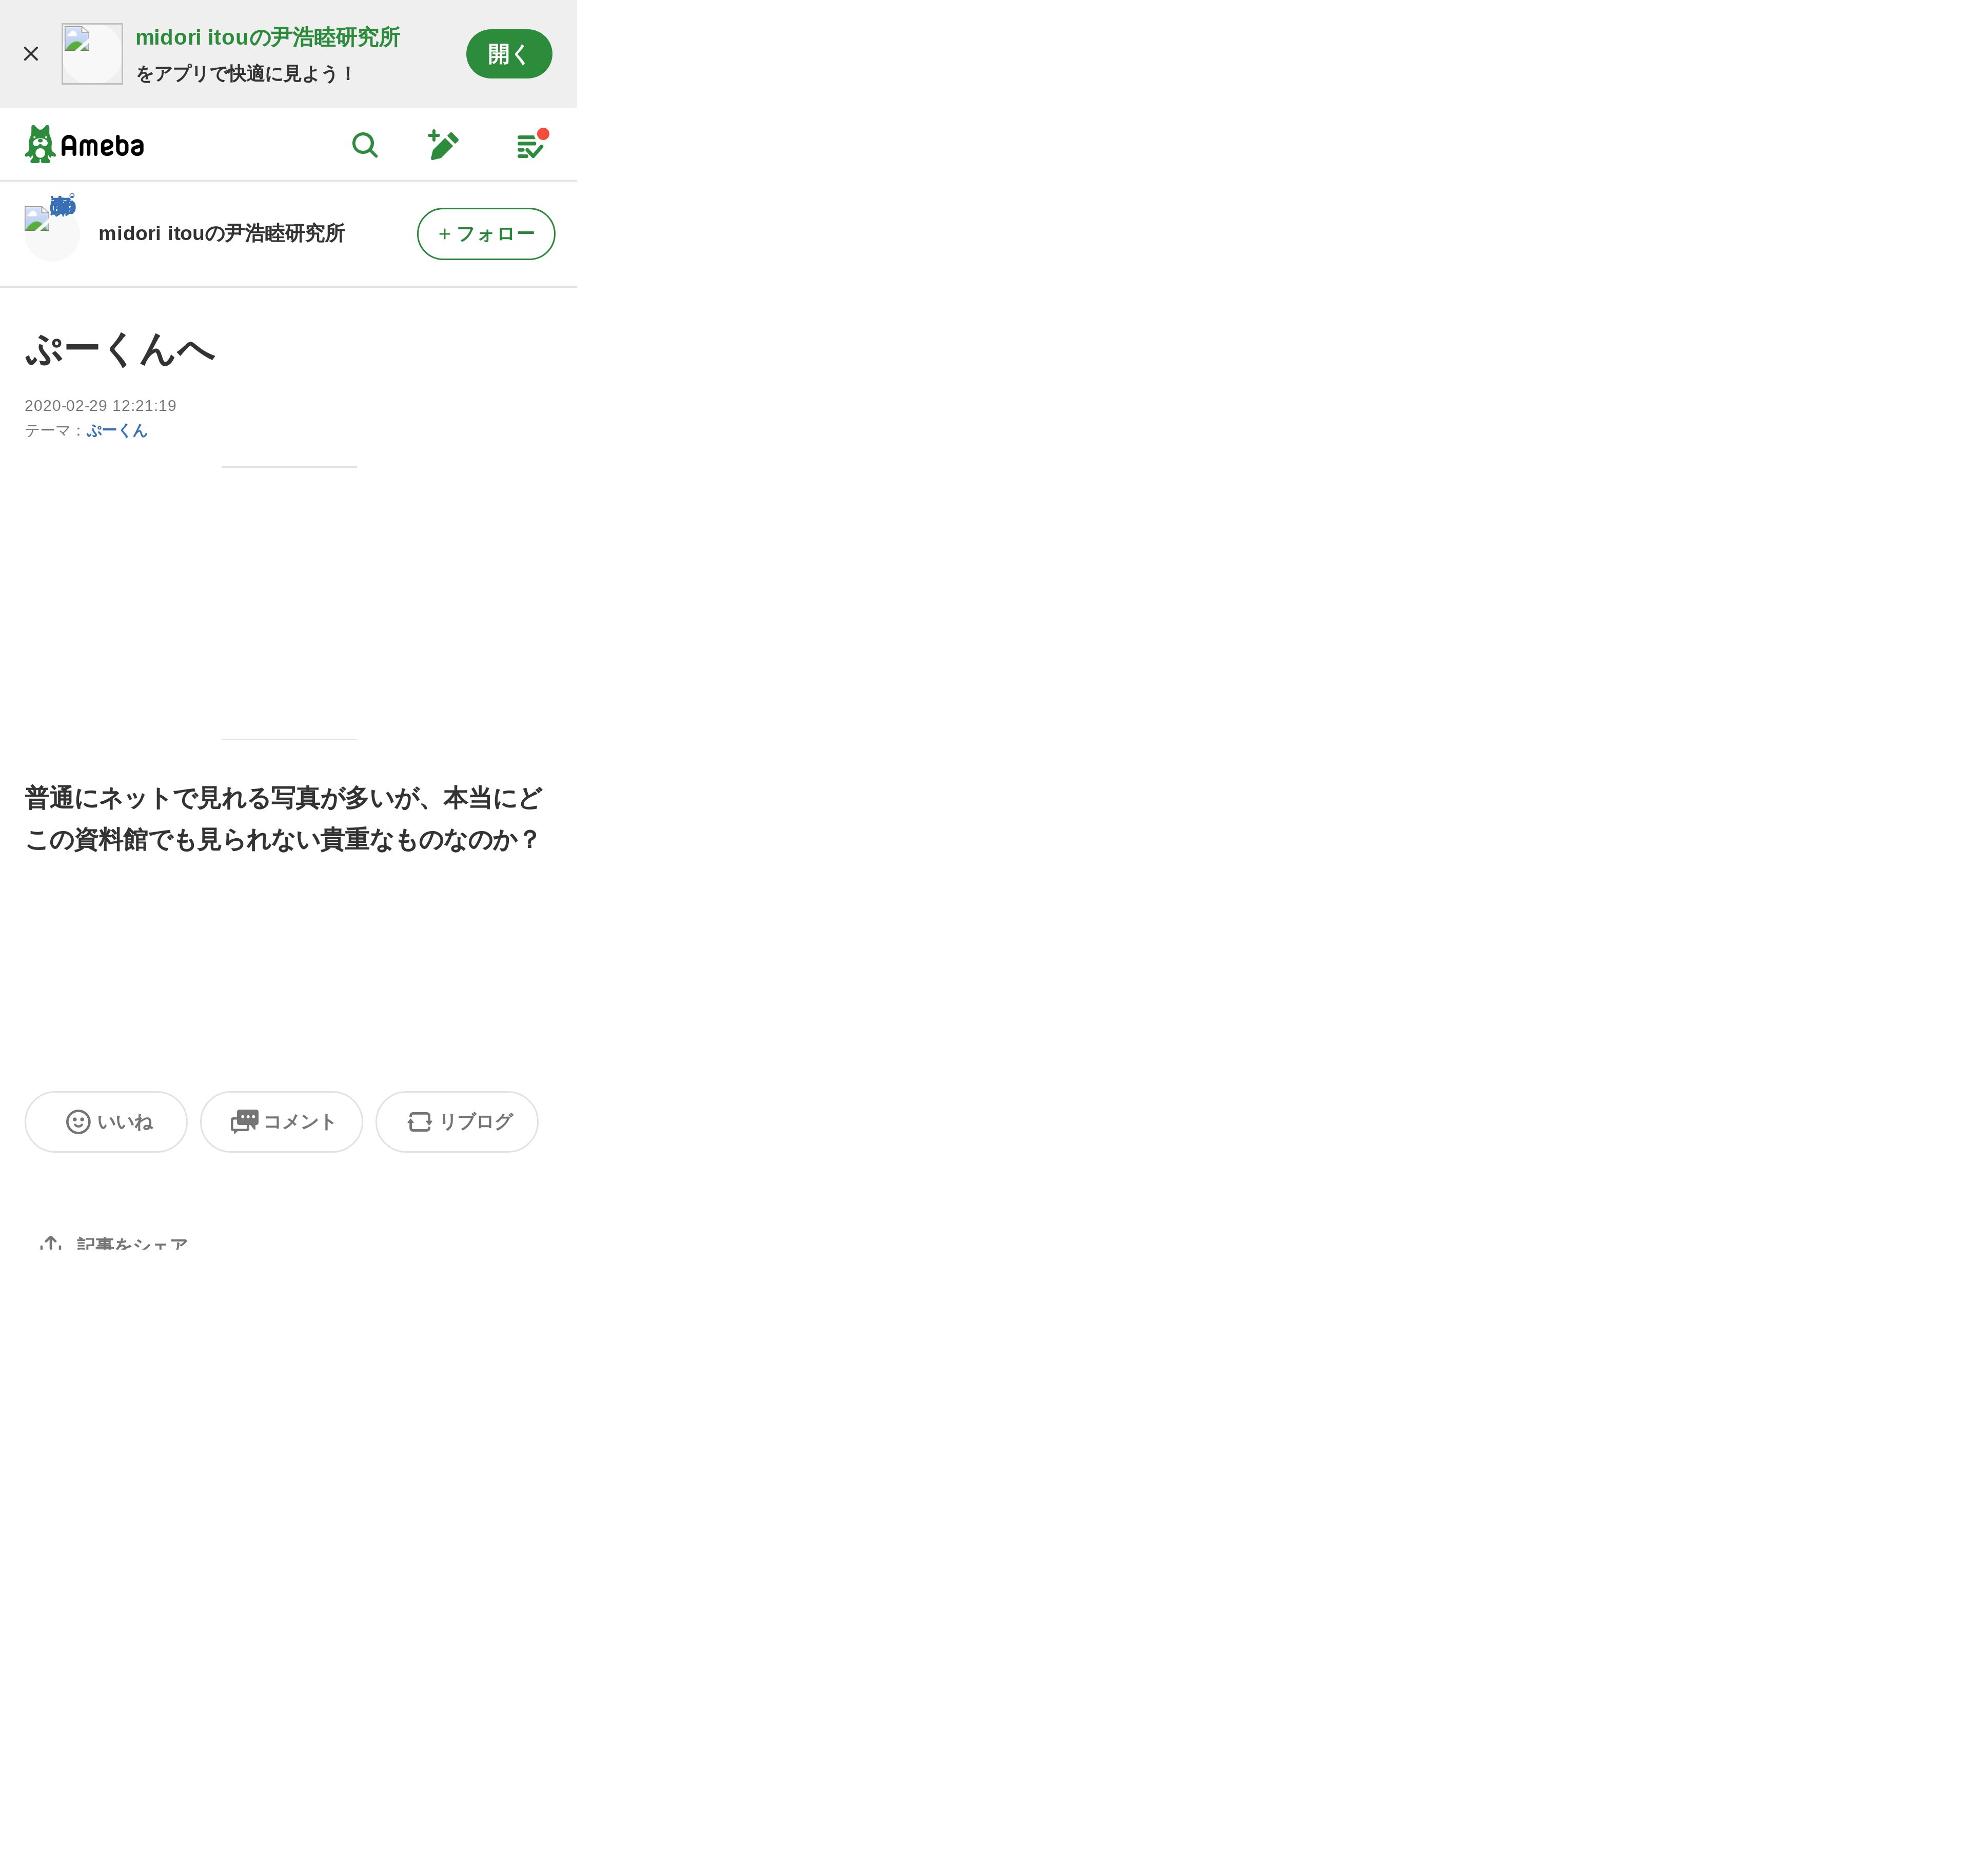Click the banner app thumbnail image
Viewport: 1976px width, 1876px height.
pos(92,54)
